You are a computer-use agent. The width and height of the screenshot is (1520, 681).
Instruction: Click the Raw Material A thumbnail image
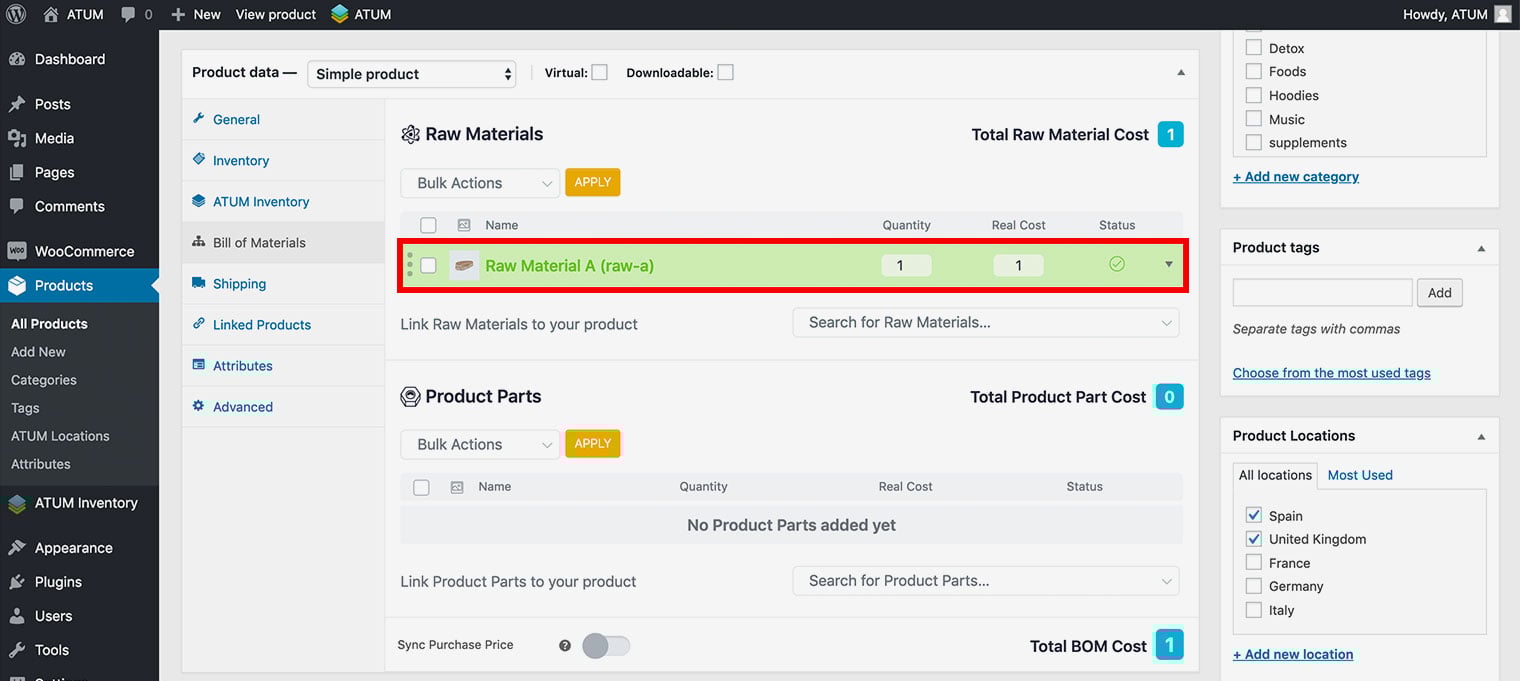tap(463, 266)
